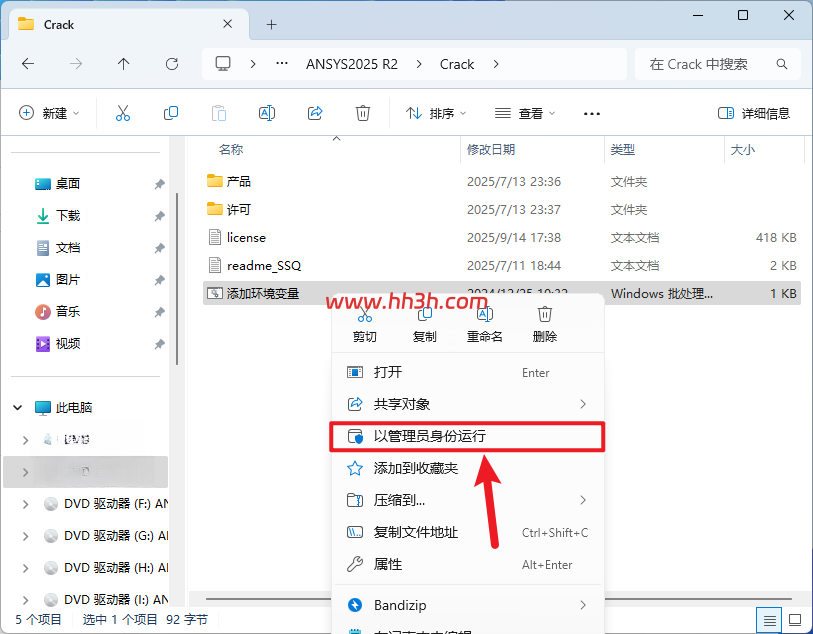The height and width of the screenshot is (634, 813).
Task: Collapse the 此电脑 tree node
Action: click(18, 407)
